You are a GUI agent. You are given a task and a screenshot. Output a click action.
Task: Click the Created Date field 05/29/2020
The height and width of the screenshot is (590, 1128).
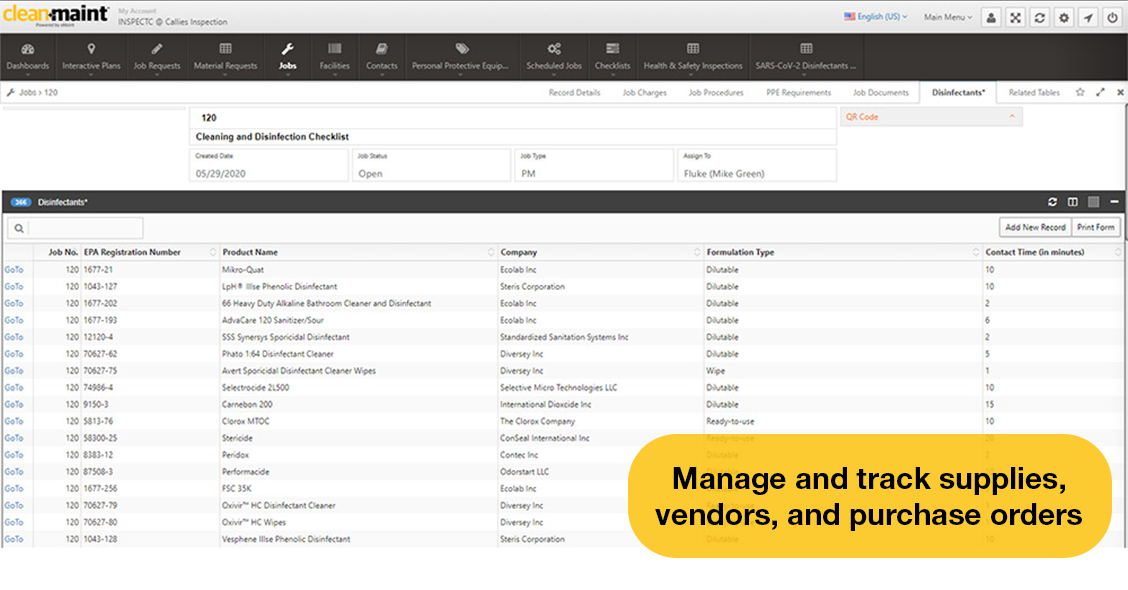coord(269,165)
